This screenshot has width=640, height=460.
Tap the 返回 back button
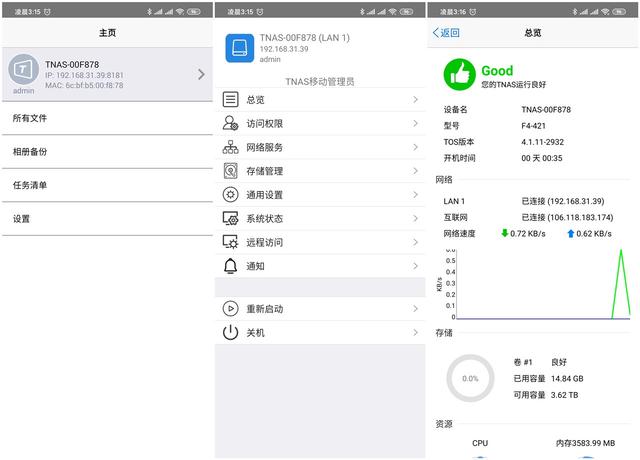click(x=446, y=33)
